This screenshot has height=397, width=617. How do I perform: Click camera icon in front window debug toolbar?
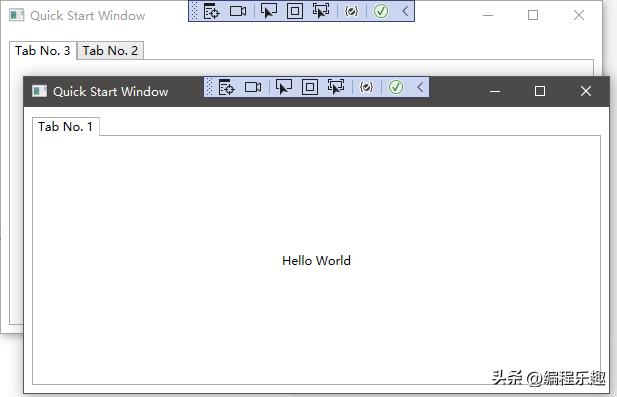(x=253, y=87)
